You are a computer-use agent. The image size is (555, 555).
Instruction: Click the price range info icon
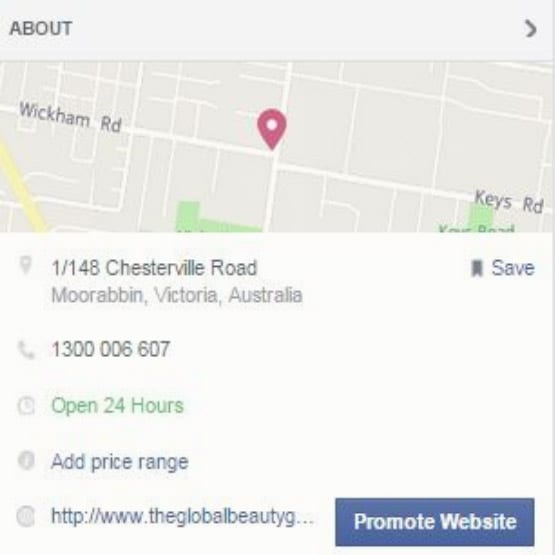(26, 461)
